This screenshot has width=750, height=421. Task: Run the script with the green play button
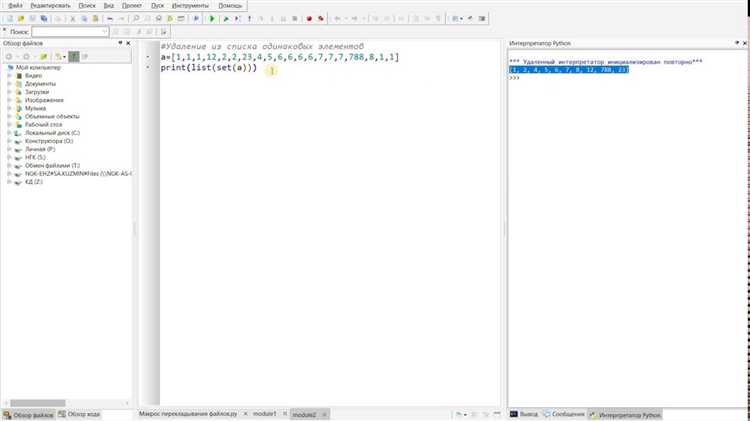212,19
